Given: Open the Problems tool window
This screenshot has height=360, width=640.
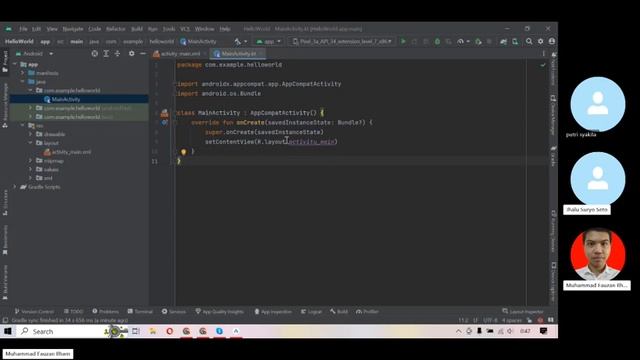Looking at the screenshot, I should tap(105, 311).
